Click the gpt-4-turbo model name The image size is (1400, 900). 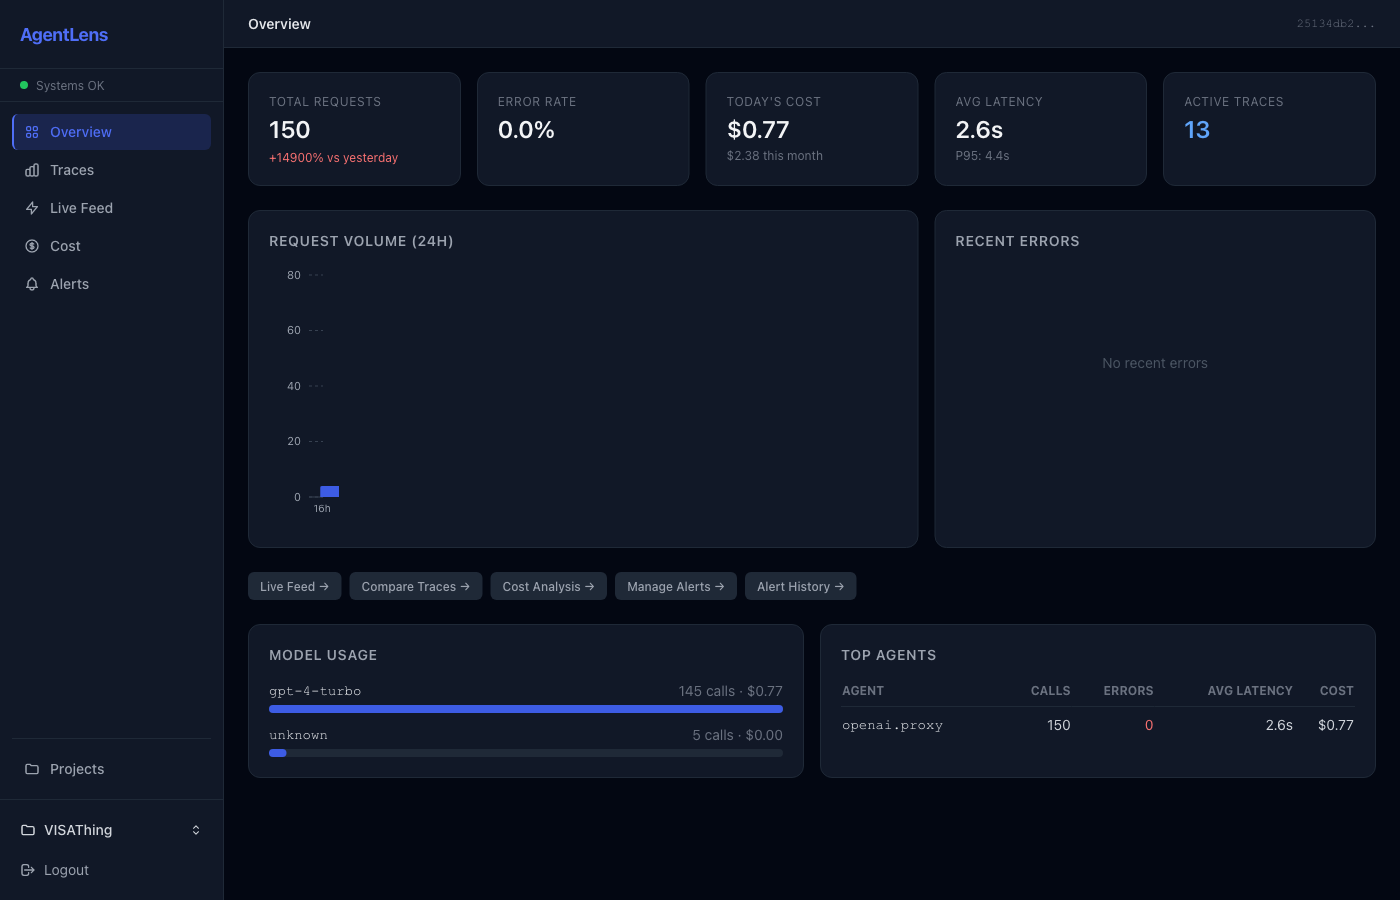(315, 691)
